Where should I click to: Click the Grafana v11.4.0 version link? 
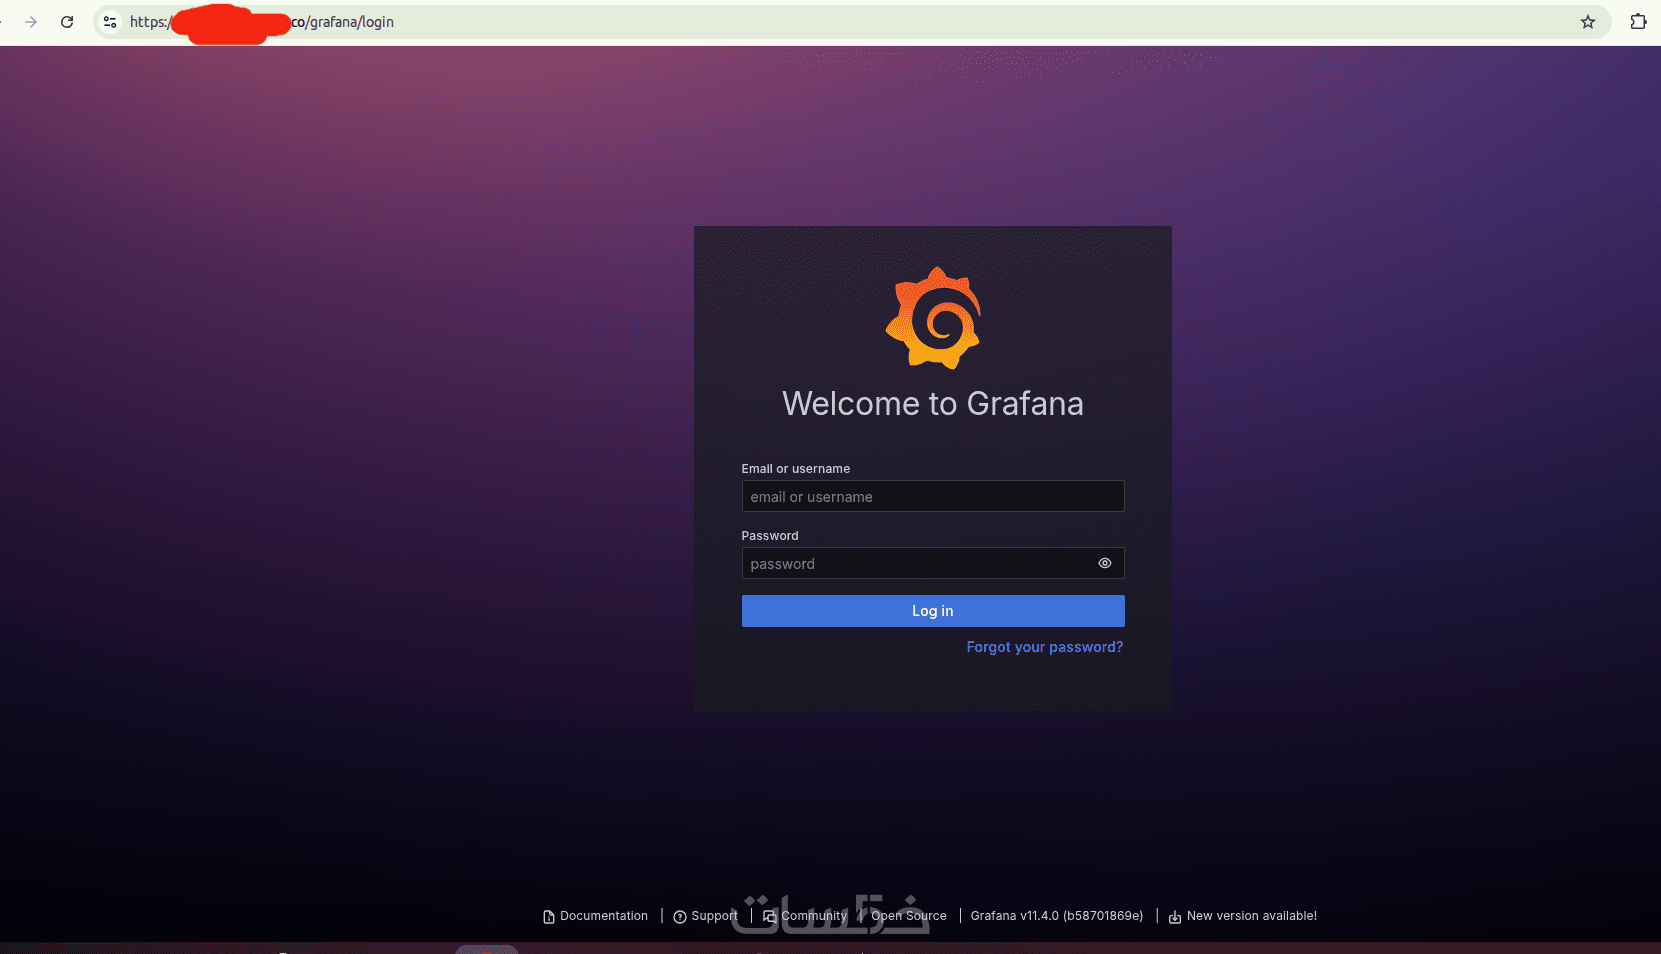pos(1057,916)
